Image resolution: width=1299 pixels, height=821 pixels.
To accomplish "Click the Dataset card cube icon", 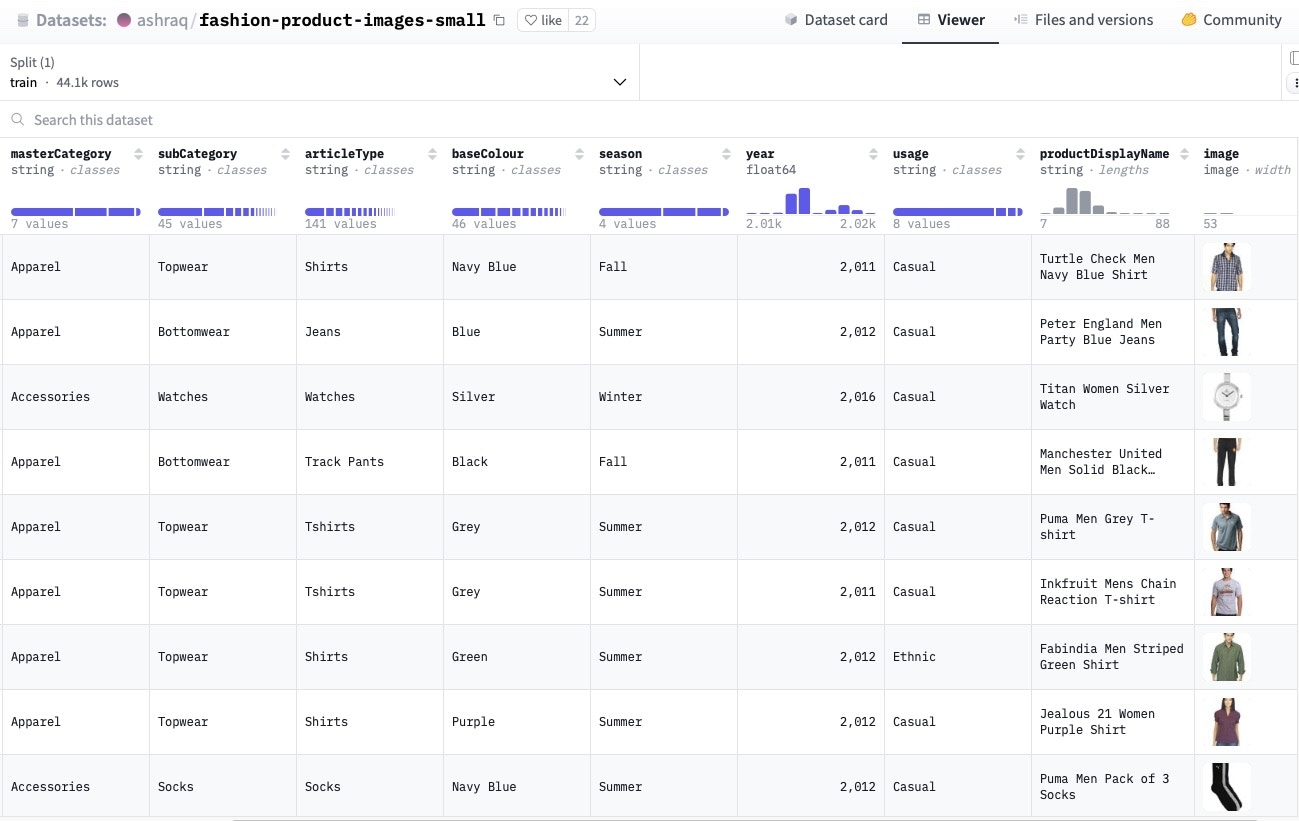I will coord(791,20).
